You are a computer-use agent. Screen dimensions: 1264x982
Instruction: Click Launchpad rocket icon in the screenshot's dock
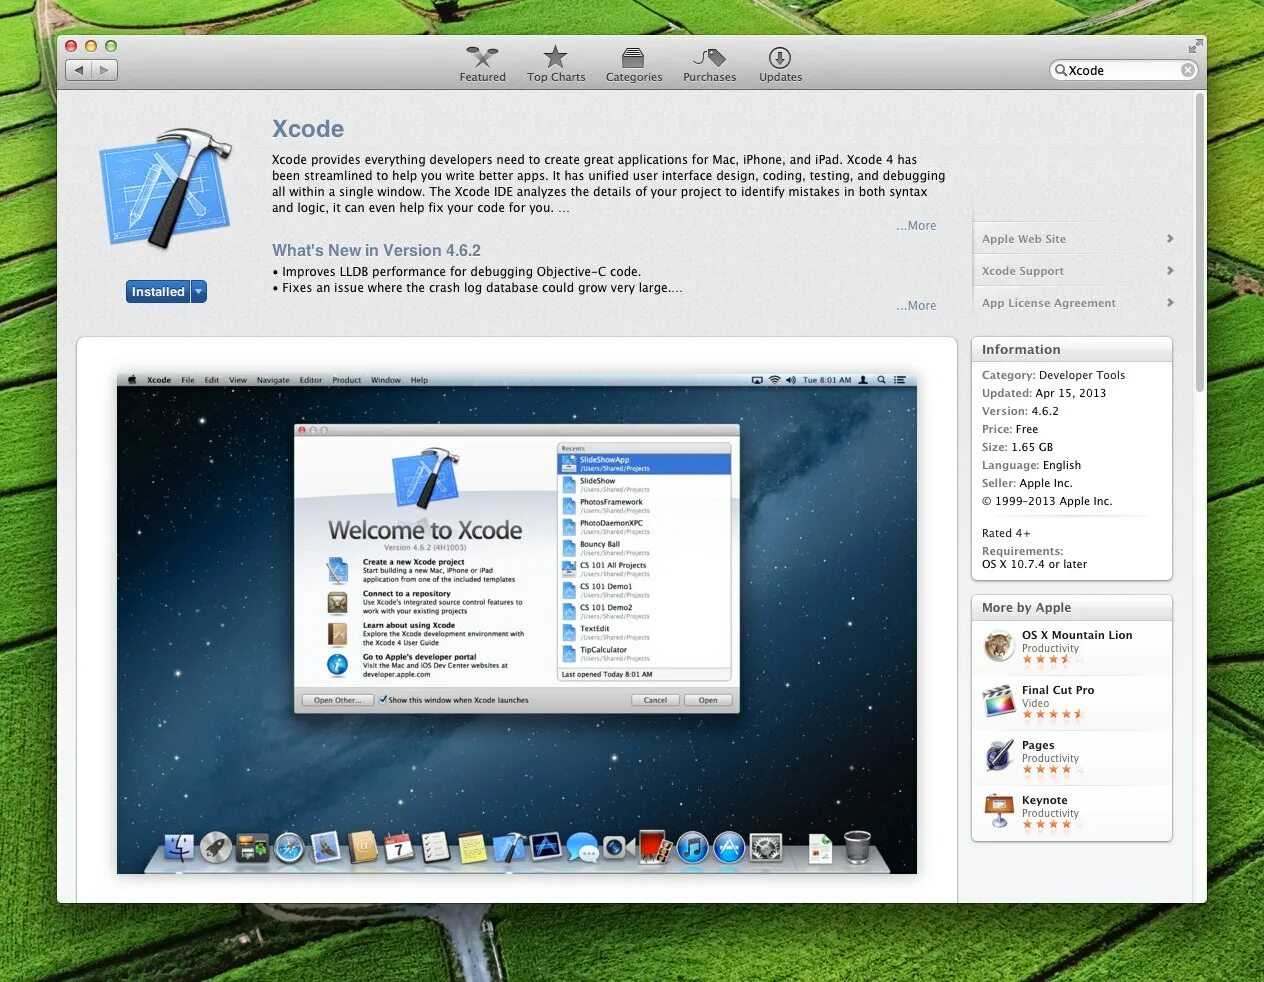(x=216, y=847)
